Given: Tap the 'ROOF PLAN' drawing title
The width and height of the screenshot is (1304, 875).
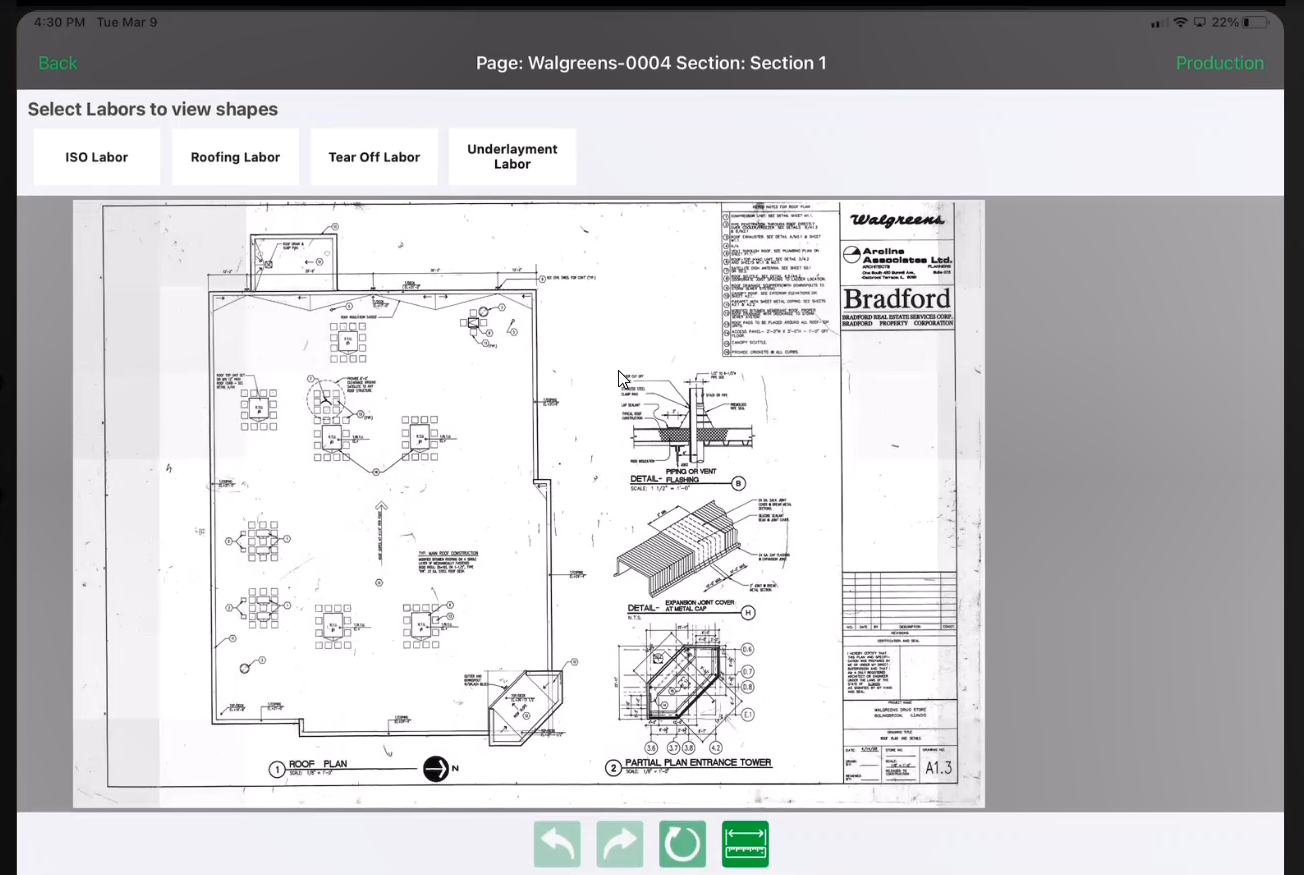Looking at the screenshot, I should pos(318,764).
